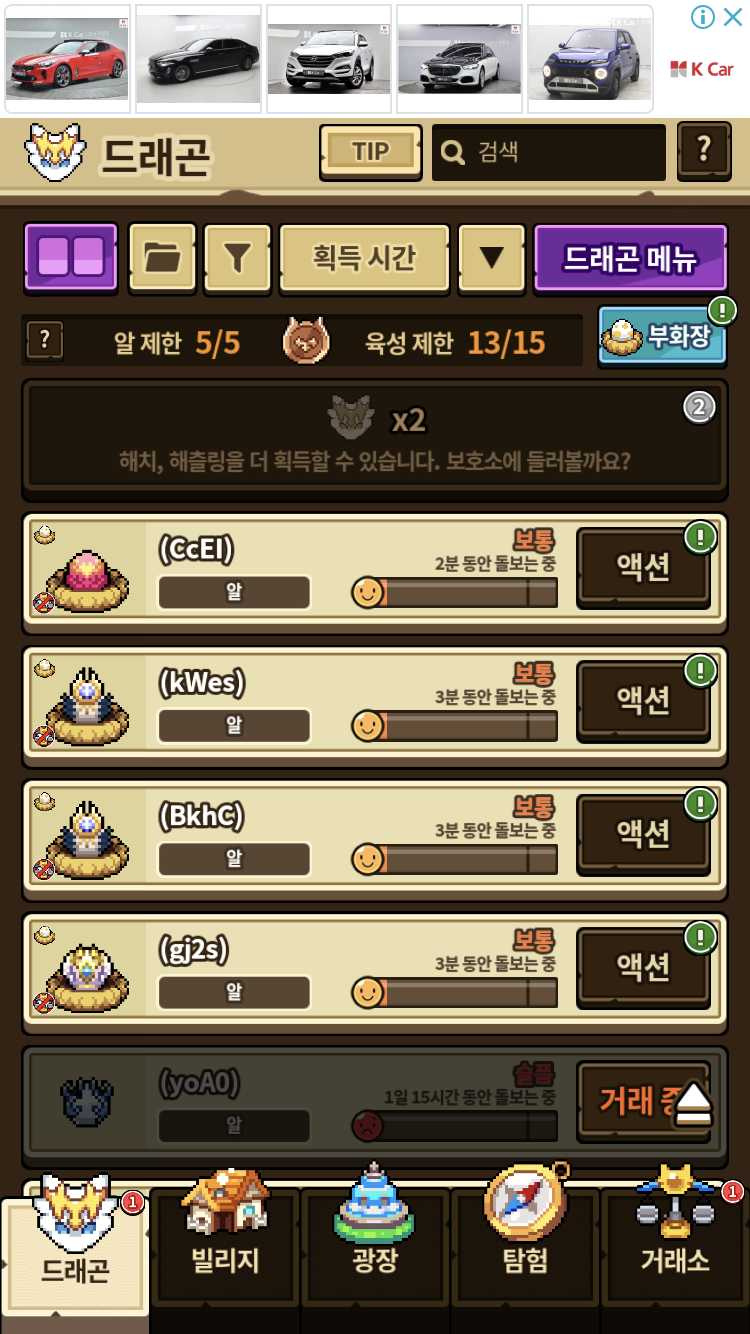
Task: Switch to the 광장 fountain tab
Action: tap(375, 1238)
